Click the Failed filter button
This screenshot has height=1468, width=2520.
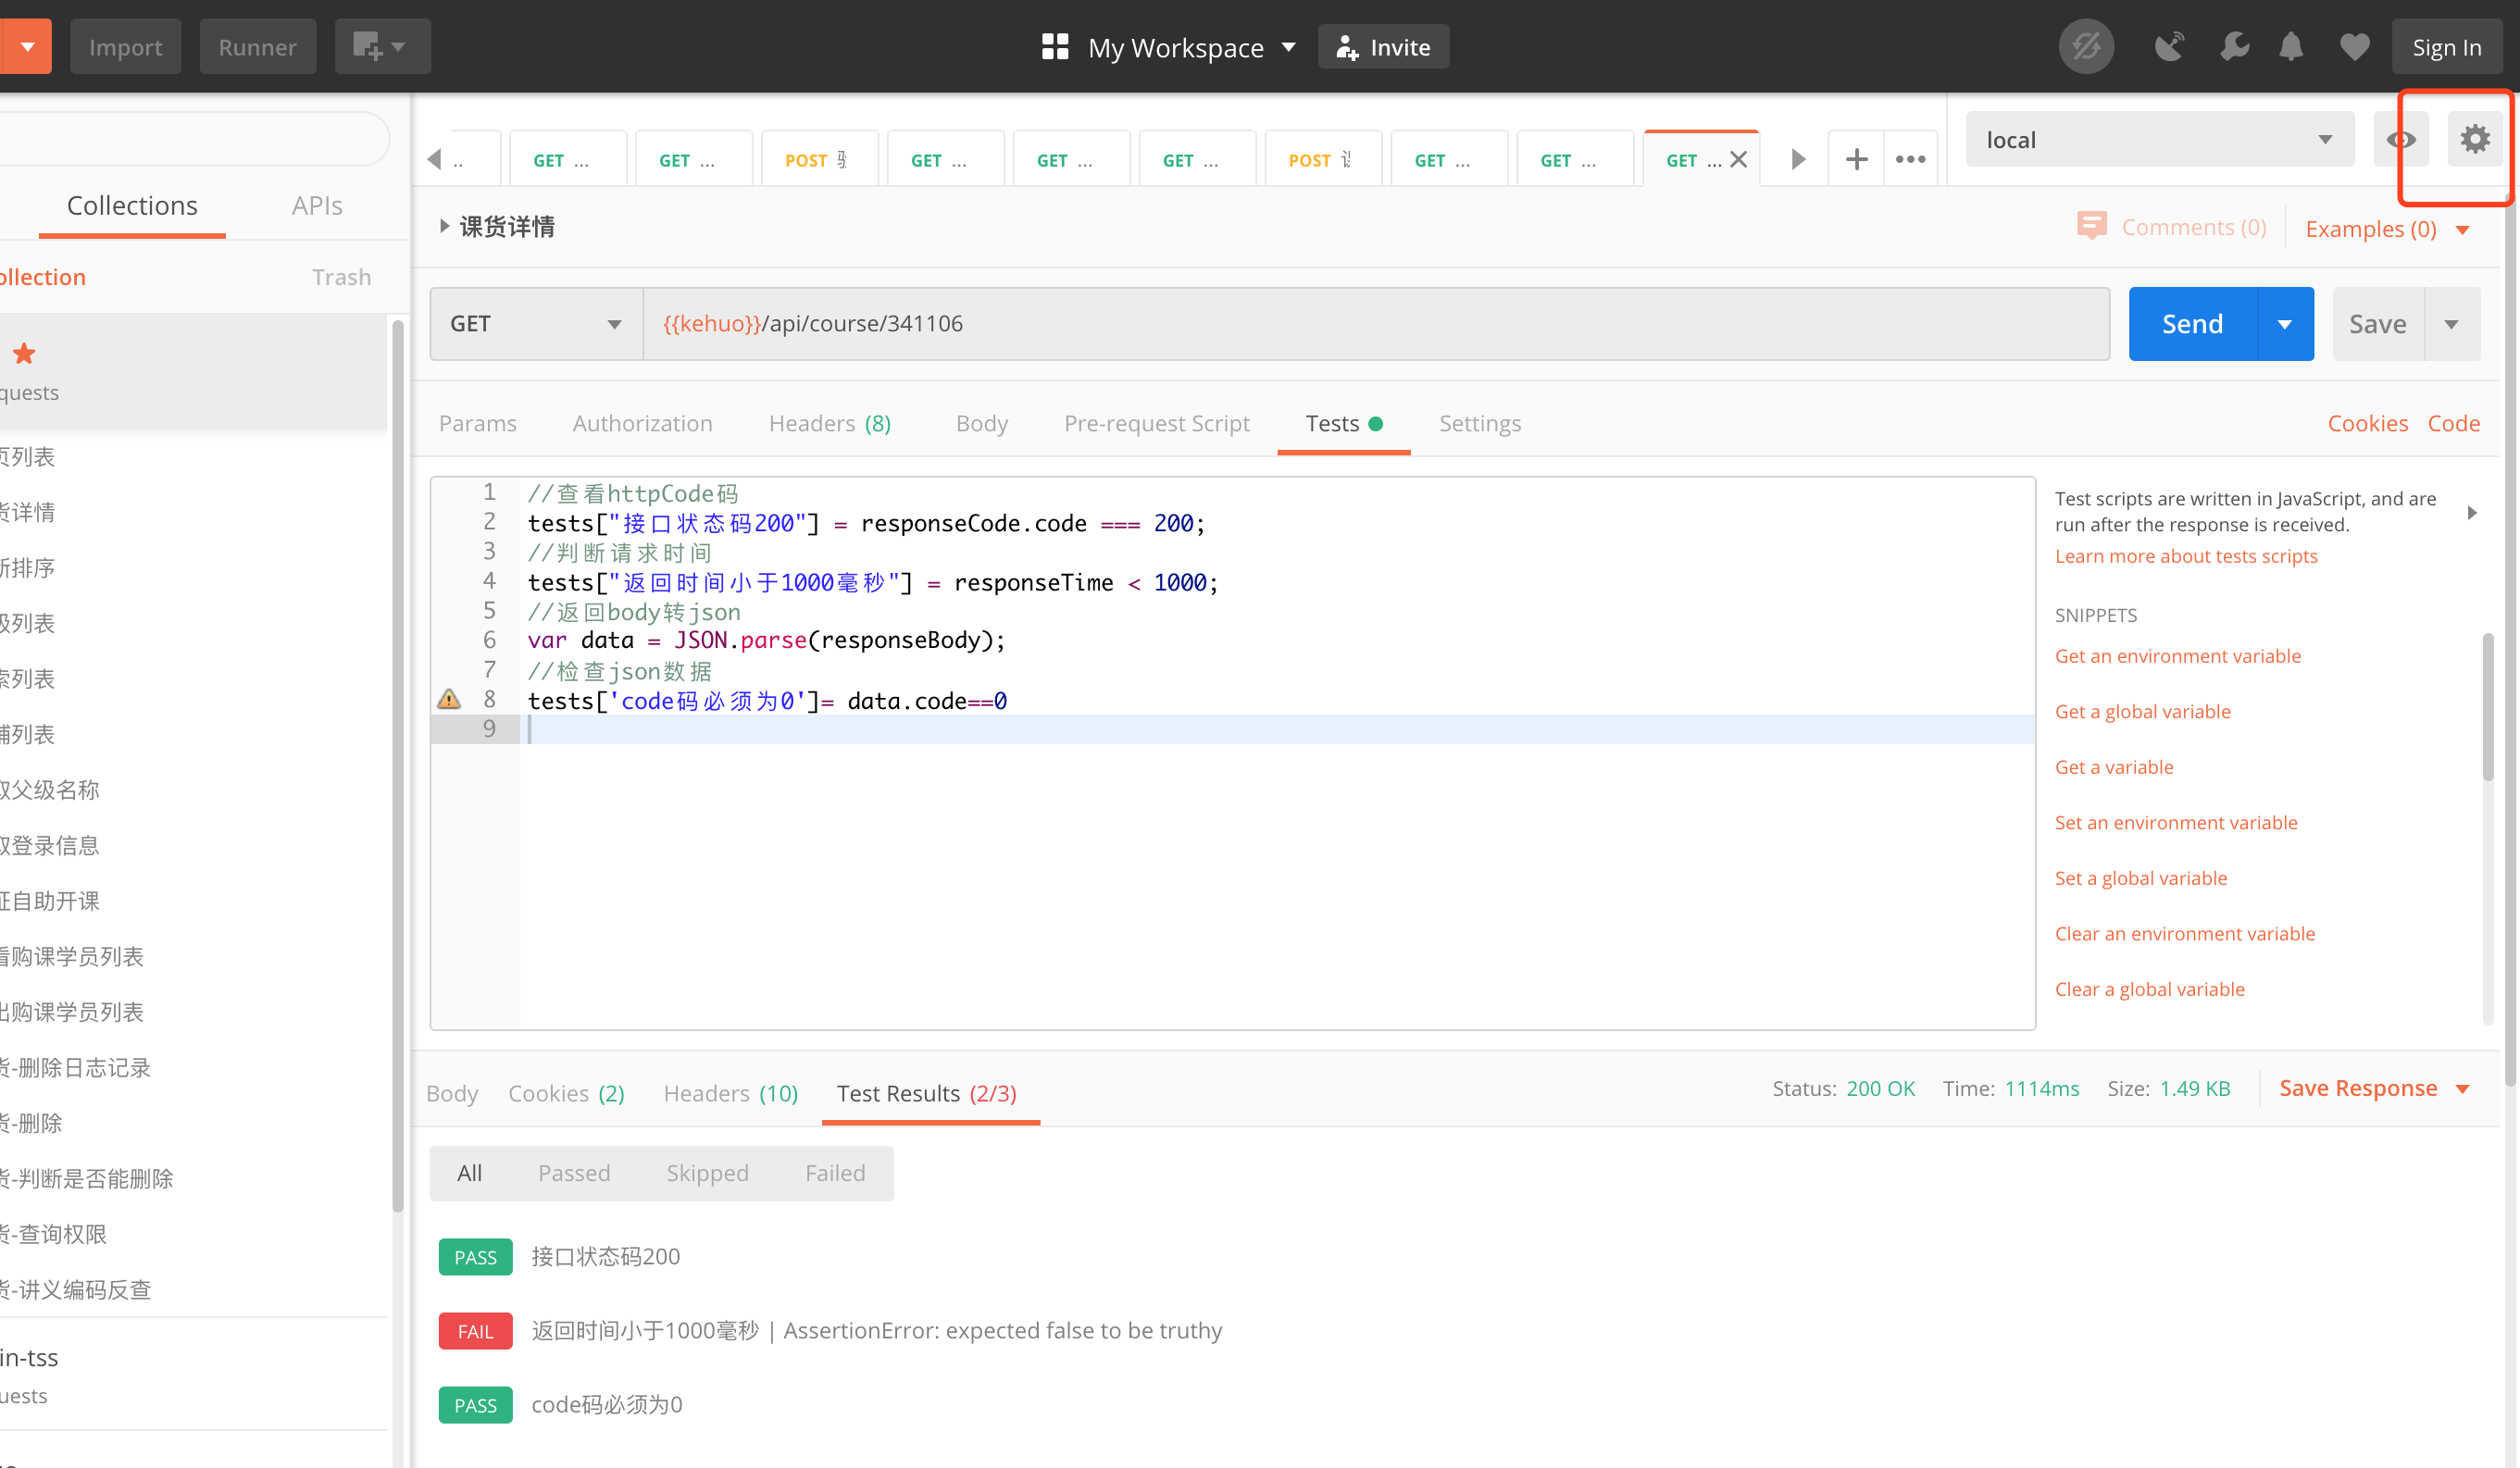point(835,1173)
